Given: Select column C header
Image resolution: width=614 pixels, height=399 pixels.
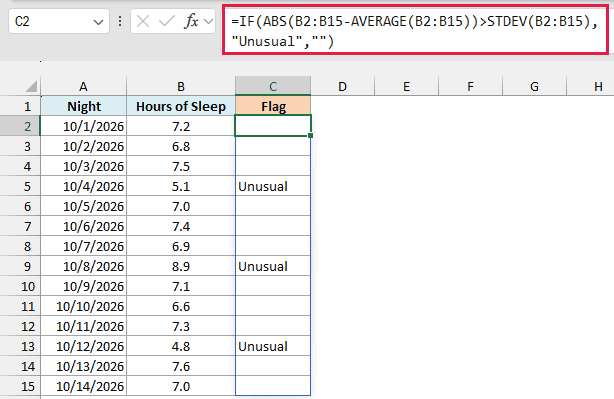Looking at the screenshot, I should pyautogui.click(x=273, y=86).
